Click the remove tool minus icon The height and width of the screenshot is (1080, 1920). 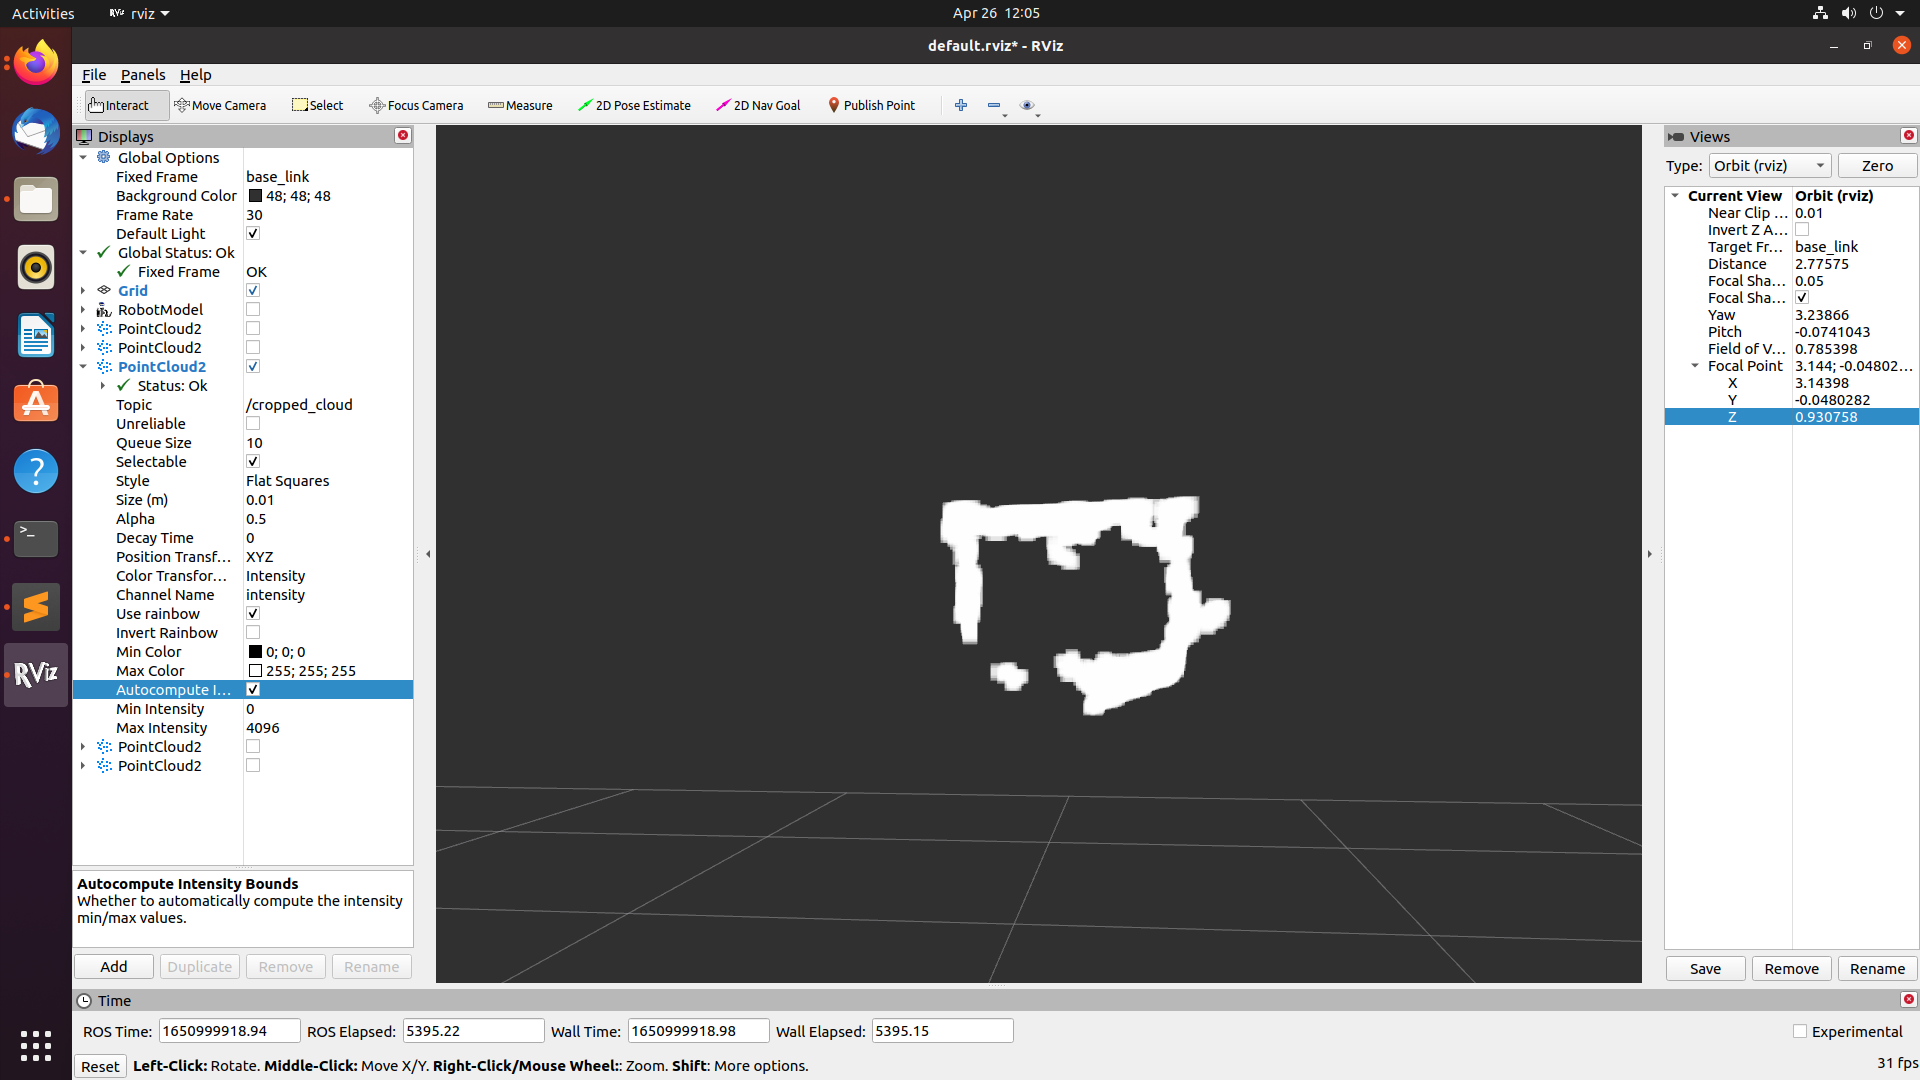click(x=994, y=105)
